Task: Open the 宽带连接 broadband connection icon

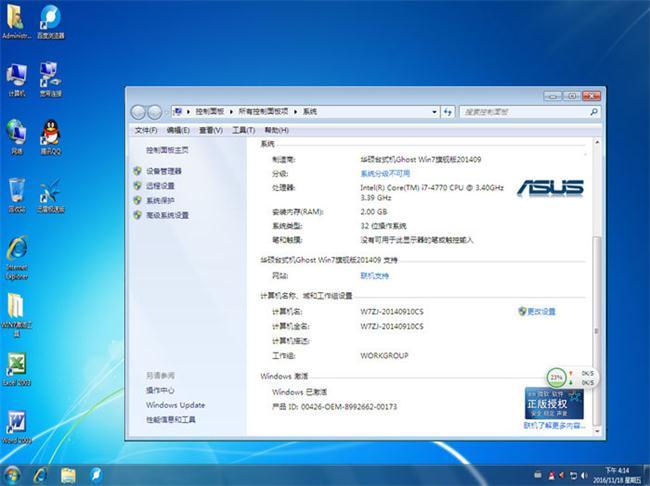Action: (50, 77)
